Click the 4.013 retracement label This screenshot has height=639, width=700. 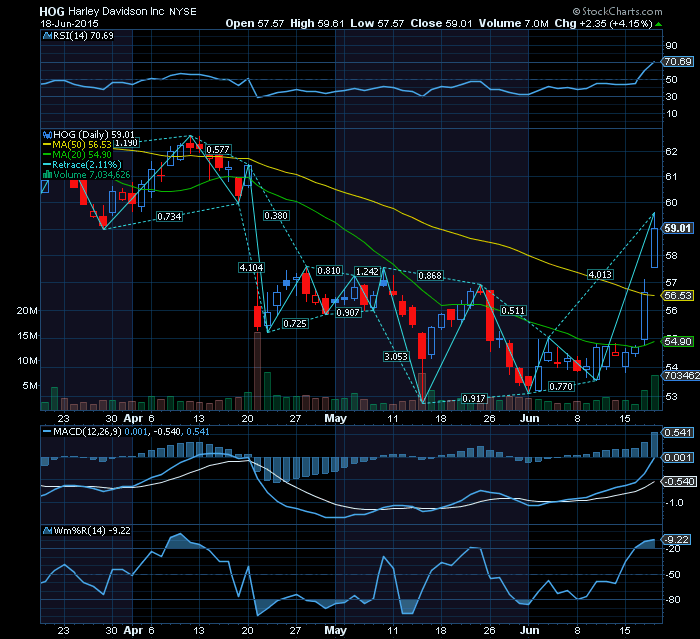coord(600,274)
